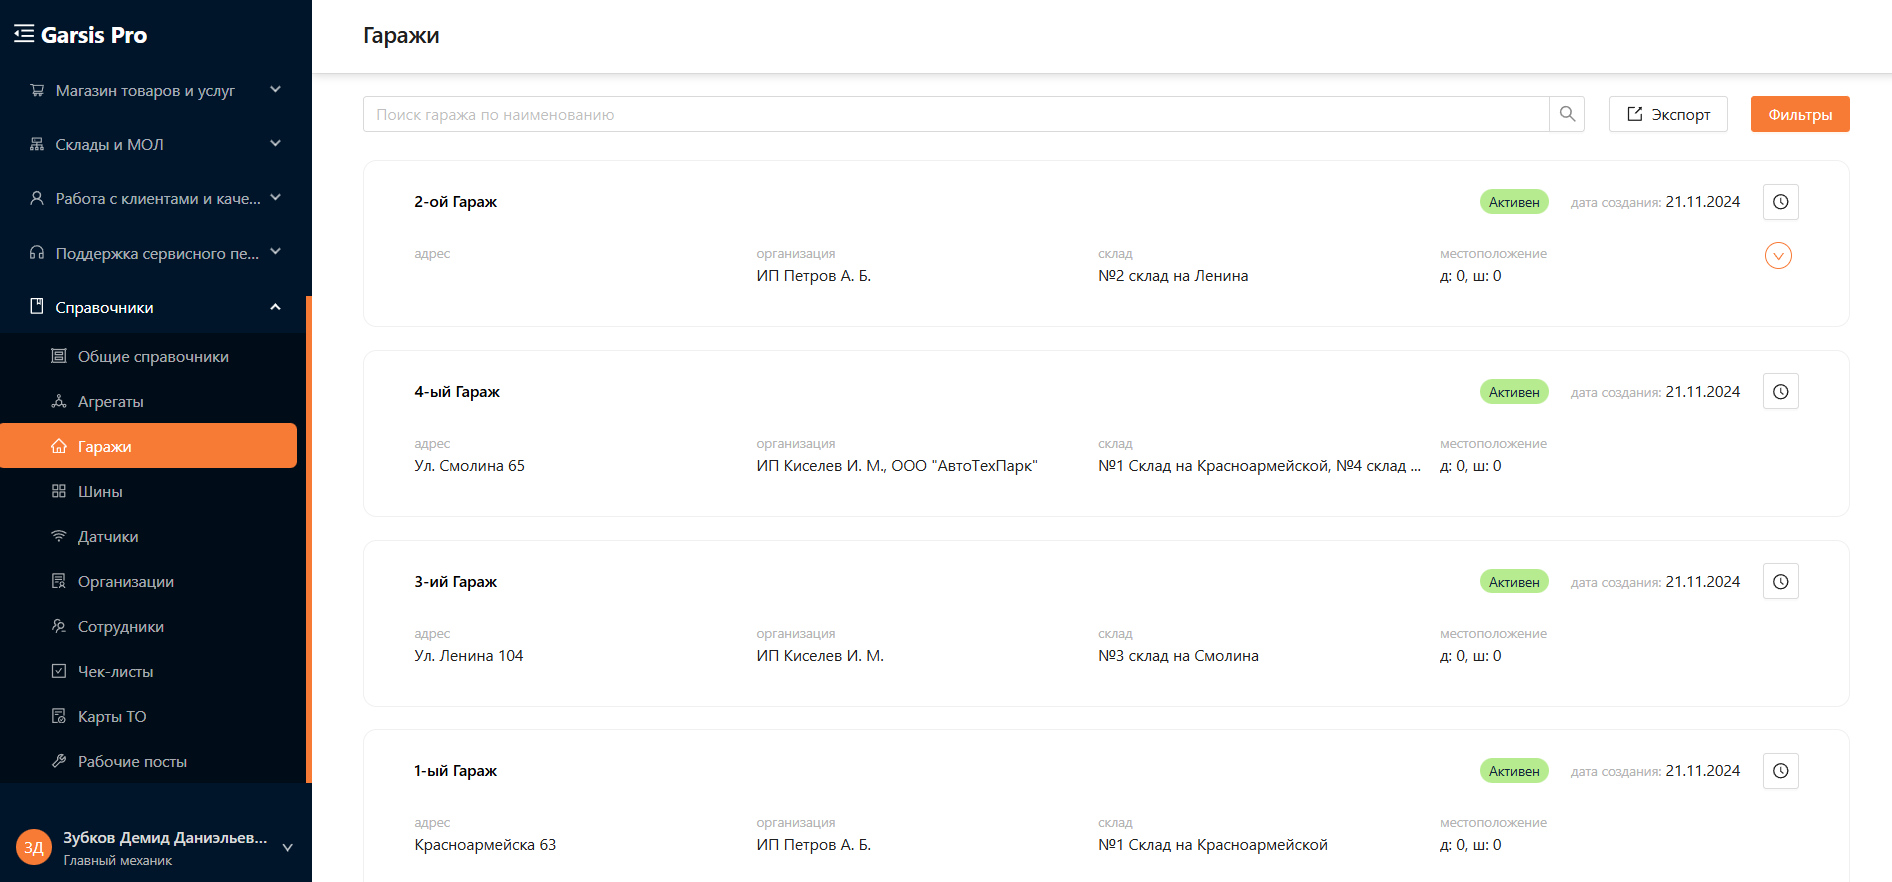
Task: Click the book icon next to Справочники
Action: [37, 307]
